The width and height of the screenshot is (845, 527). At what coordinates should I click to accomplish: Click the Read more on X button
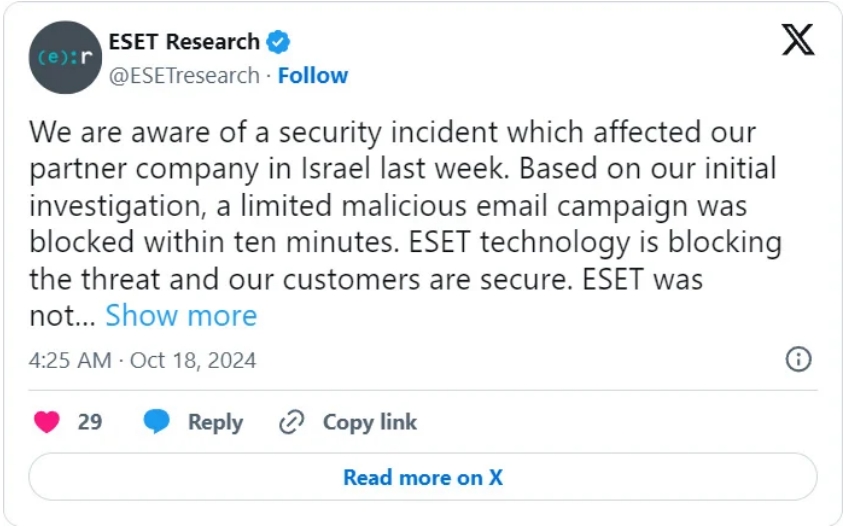coord(423,477)
